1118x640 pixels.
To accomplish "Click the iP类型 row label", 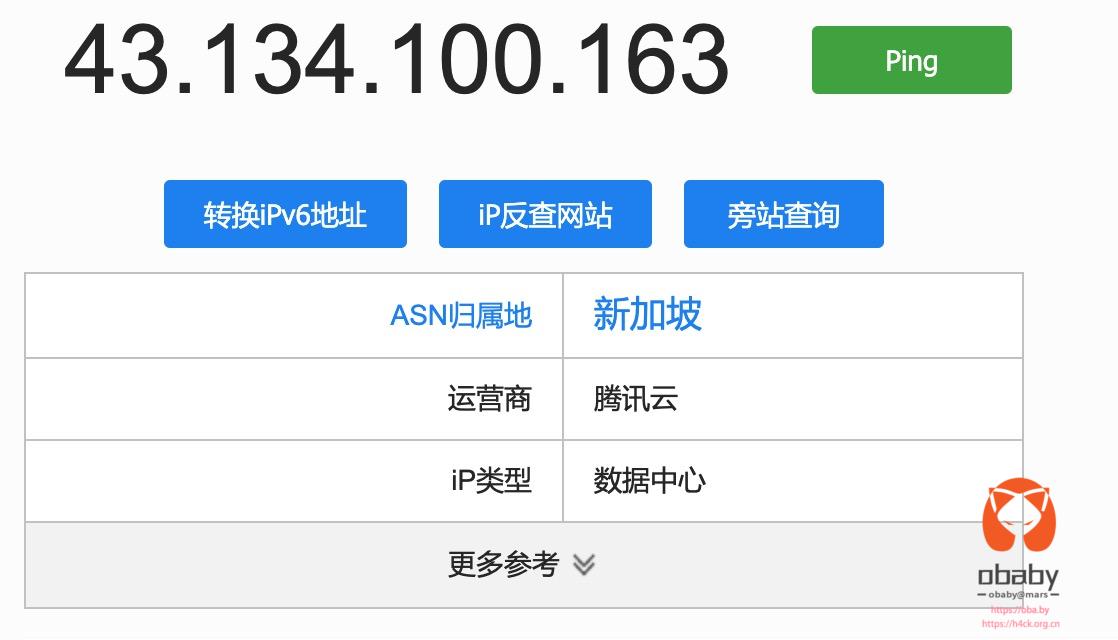I will 491,480.
